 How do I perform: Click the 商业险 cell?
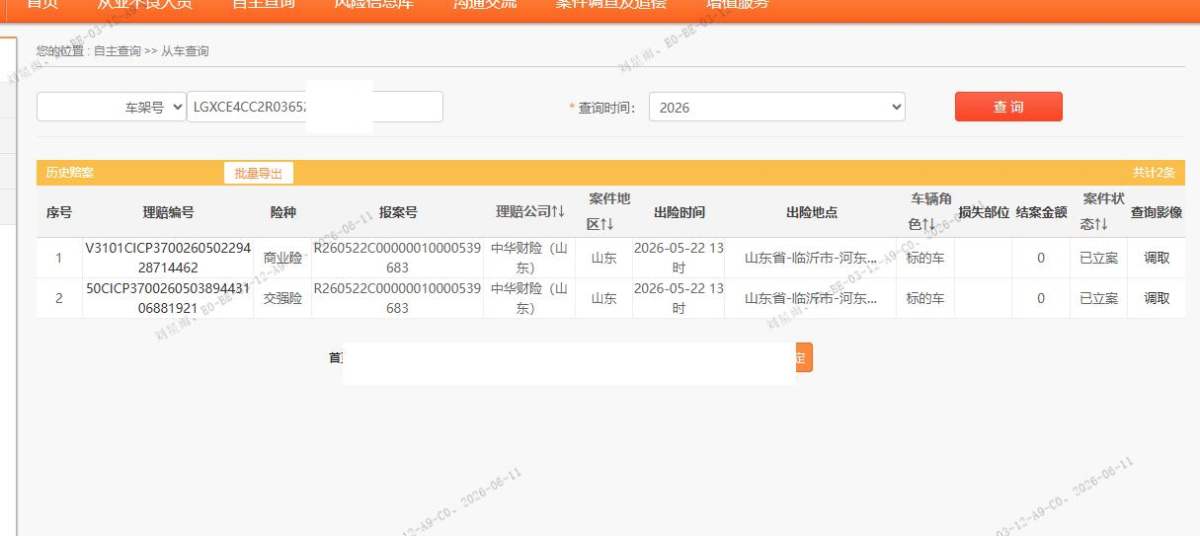pos(282,258)
